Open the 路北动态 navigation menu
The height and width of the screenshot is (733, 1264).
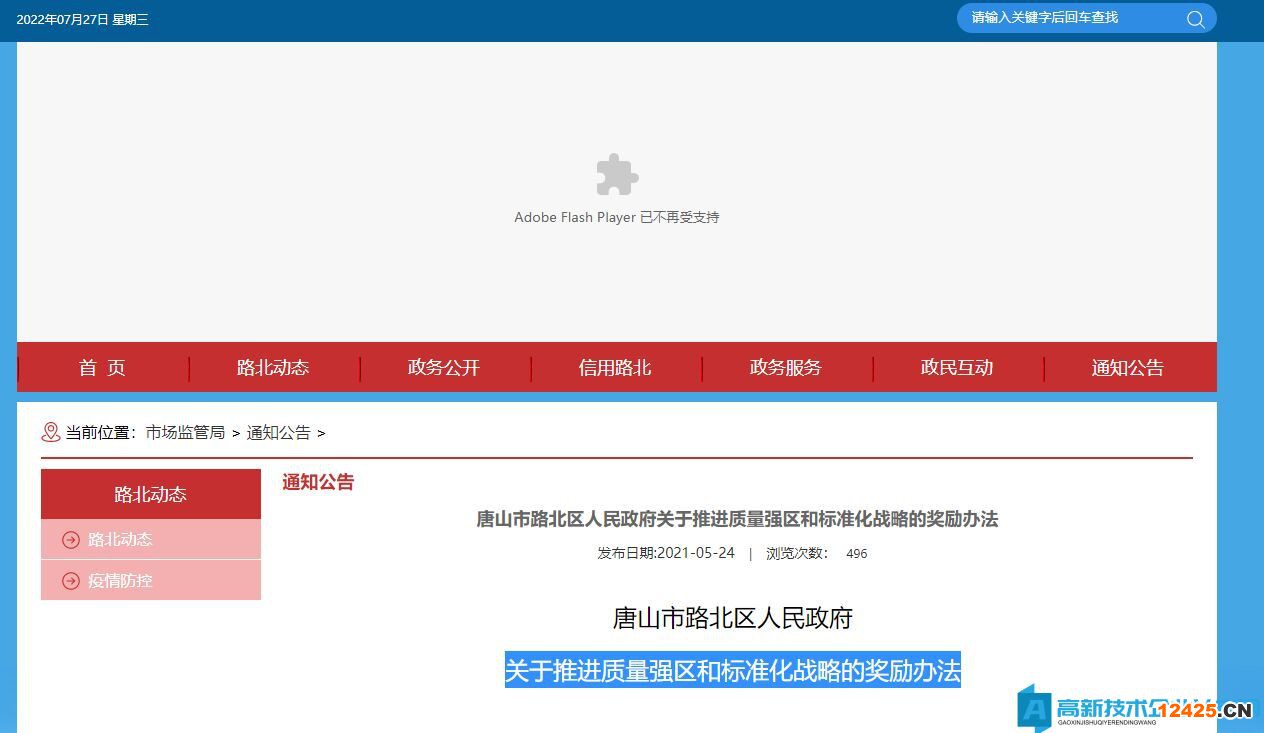pos(273,368)
